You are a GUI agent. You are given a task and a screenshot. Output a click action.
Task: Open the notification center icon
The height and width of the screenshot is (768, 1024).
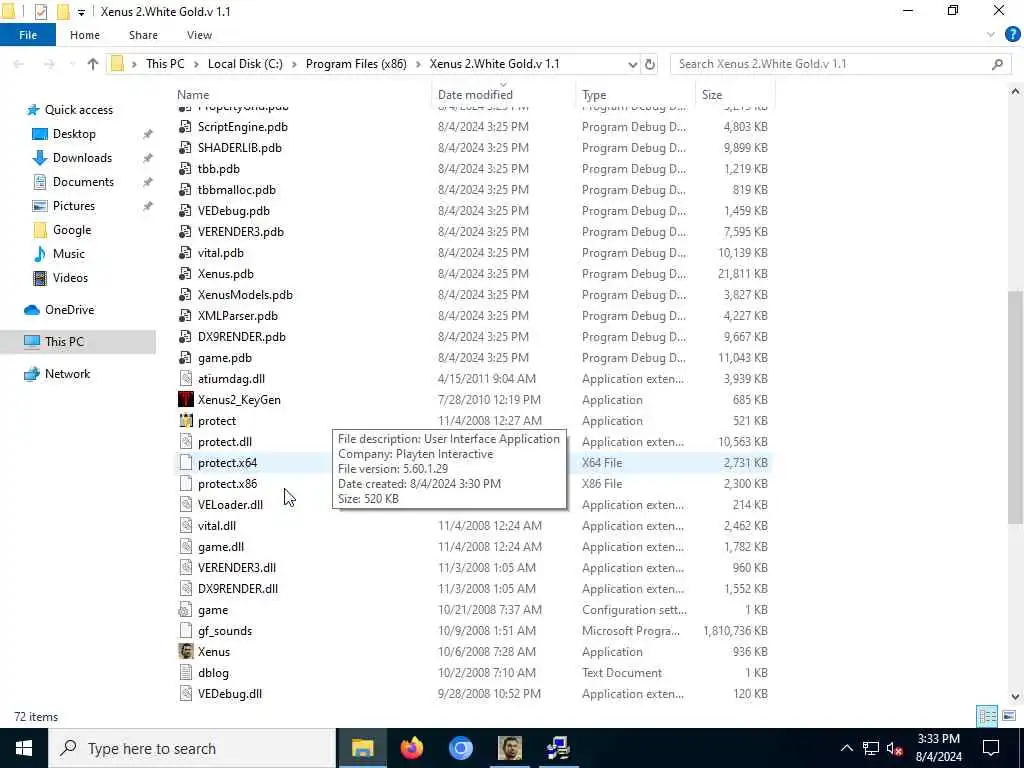click(991, 748)
